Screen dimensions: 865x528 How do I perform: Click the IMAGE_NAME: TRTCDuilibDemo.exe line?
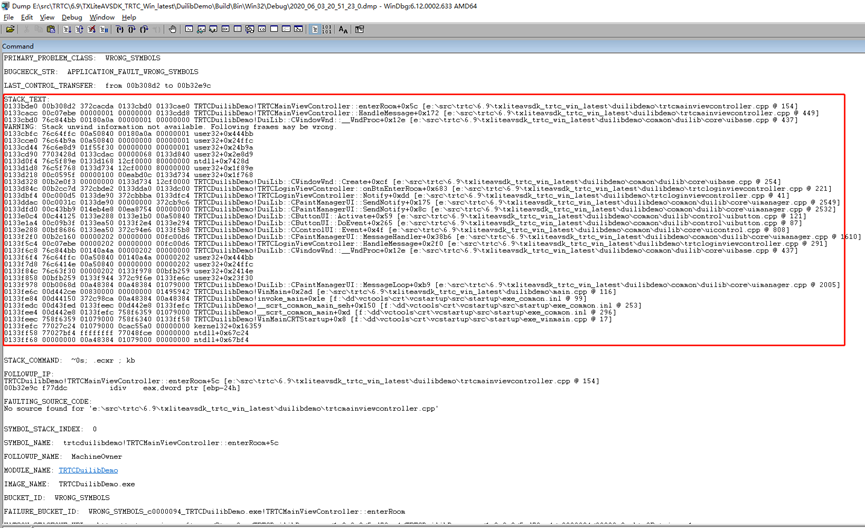70,484
